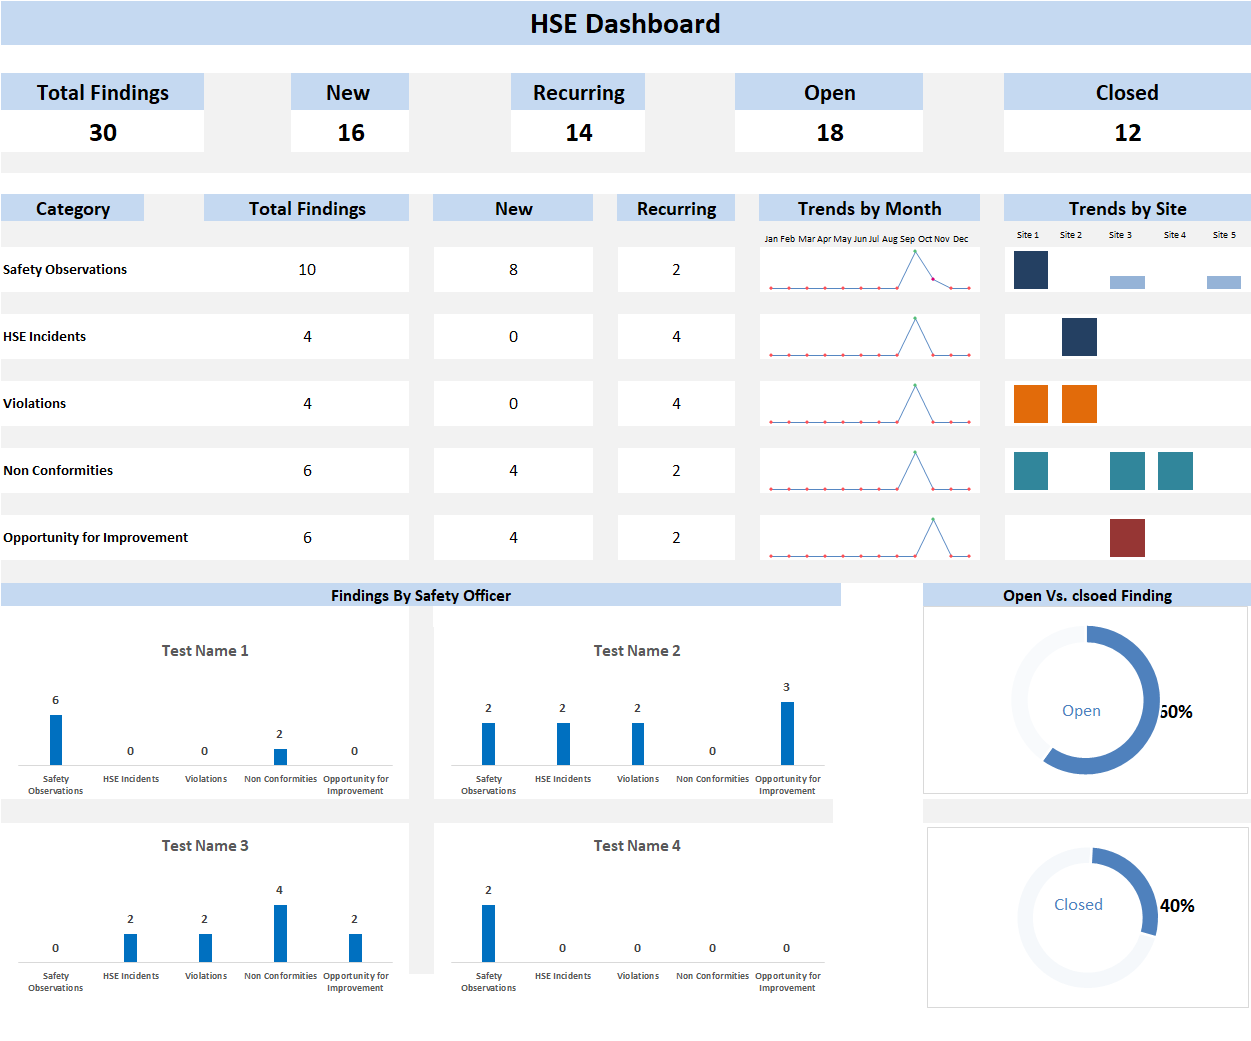Image resolution: width=1251 pixels, height=1041 pixels.
Task: Click the New KPI value 16
Action: pyautogui.click(x=351, y=132)
